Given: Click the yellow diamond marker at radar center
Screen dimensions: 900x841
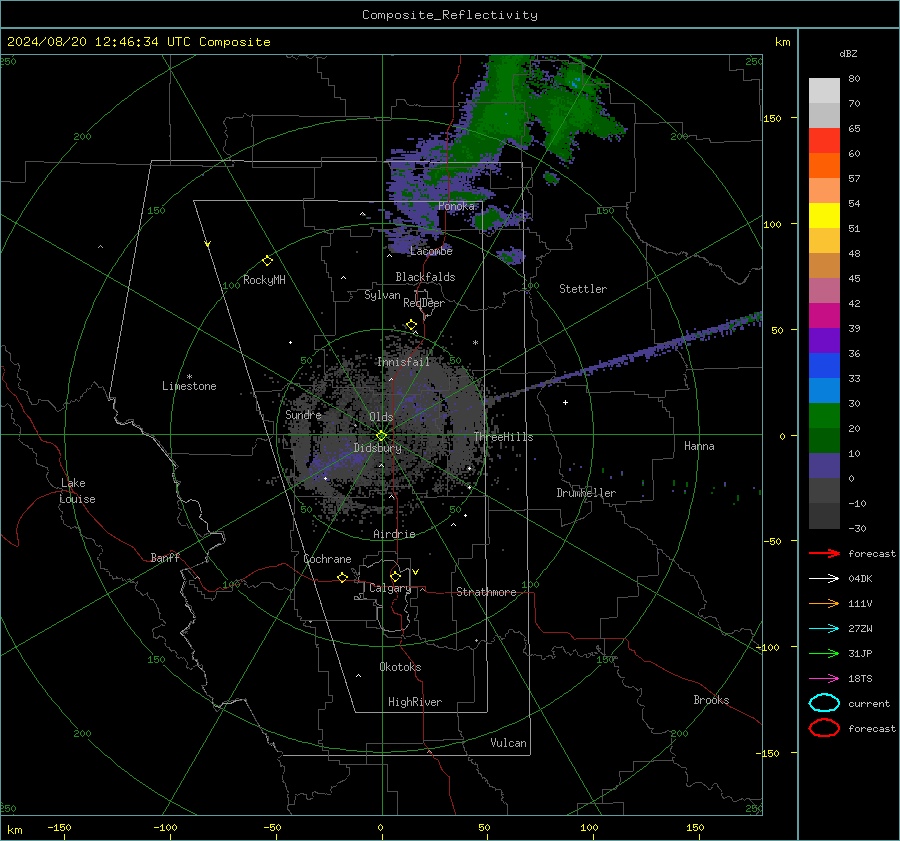Looking at the screenshot, I should click(x=381, y=436).
